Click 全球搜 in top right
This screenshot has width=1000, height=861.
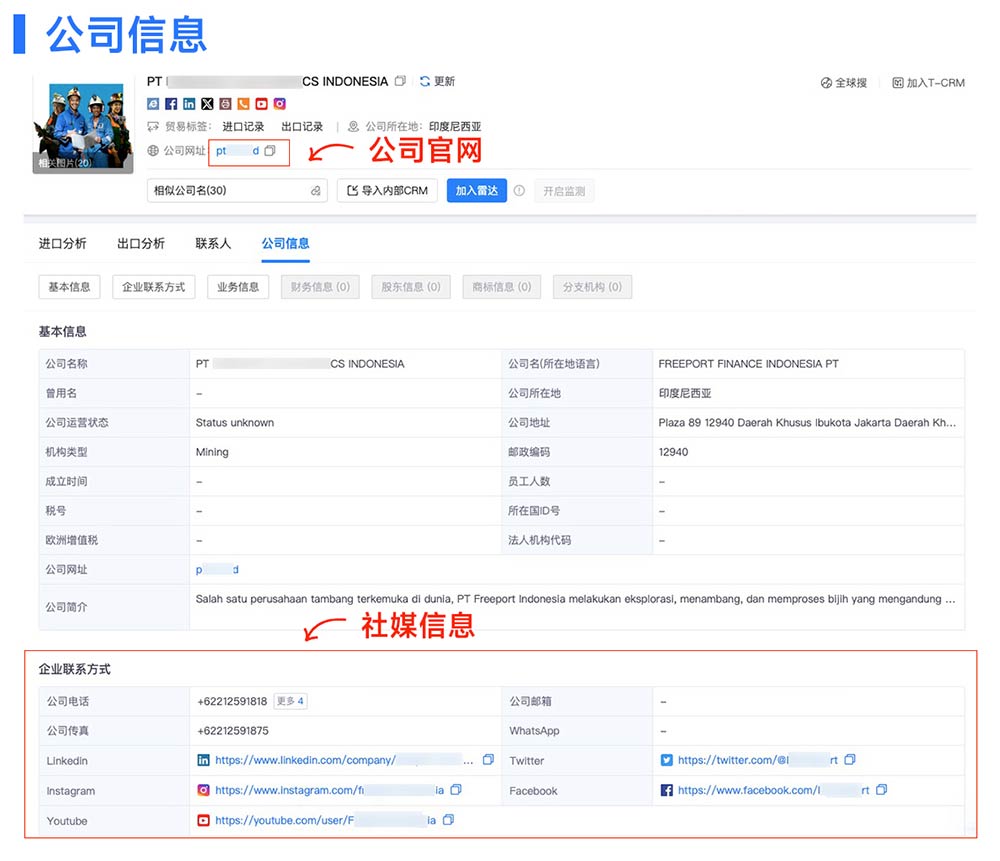[x=843, y=83]
